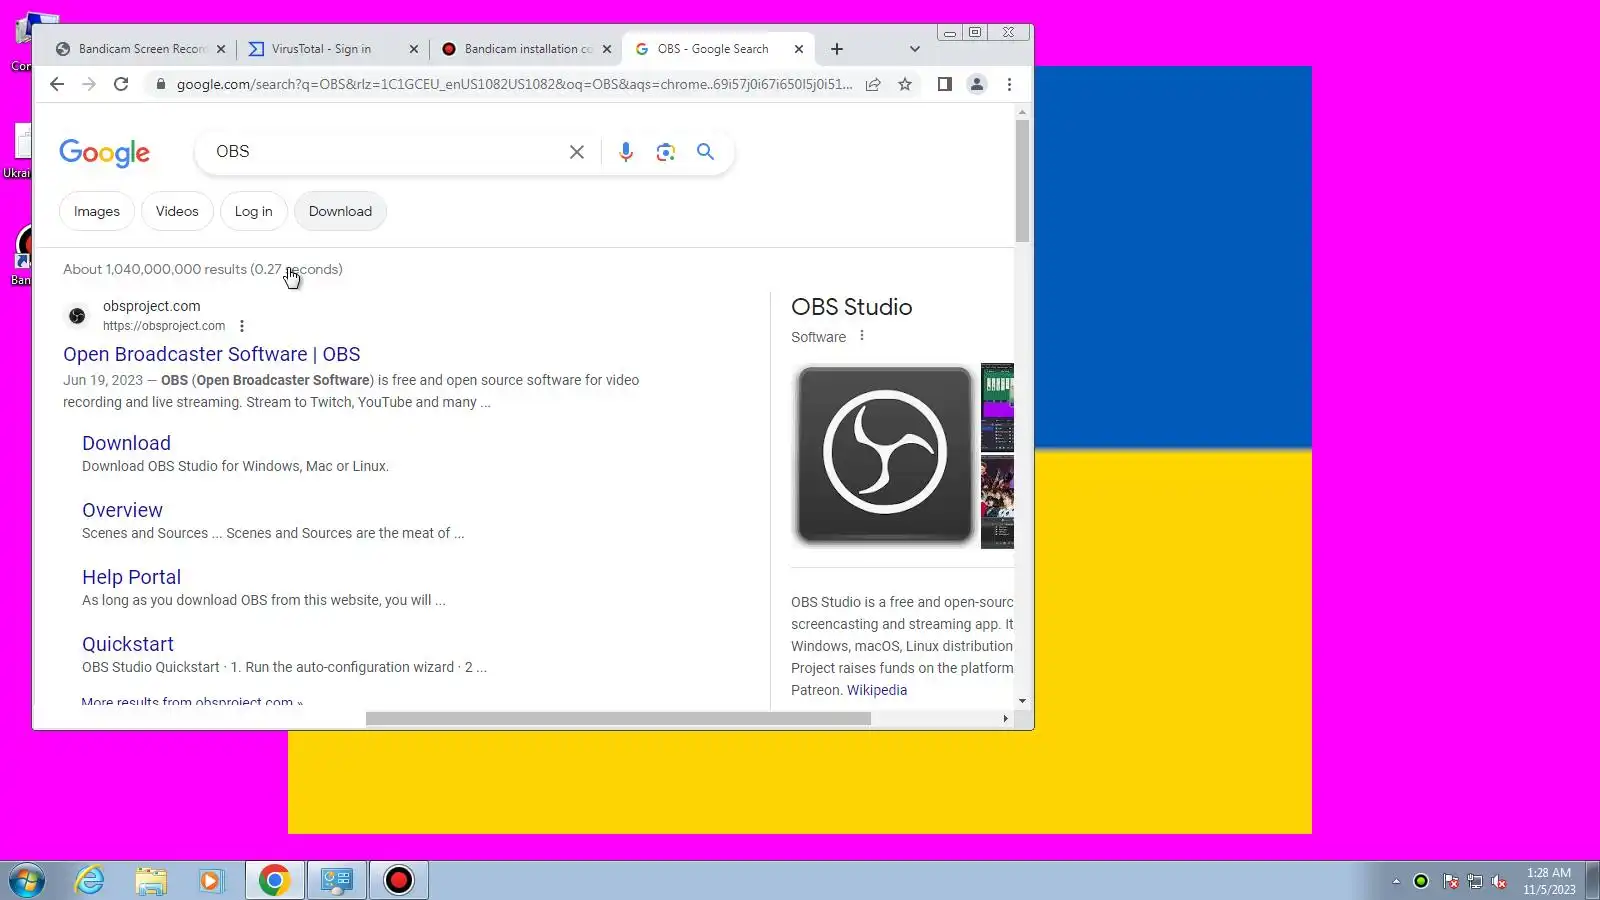Click the horizontal scrollbar thumb

coord(618,718)
